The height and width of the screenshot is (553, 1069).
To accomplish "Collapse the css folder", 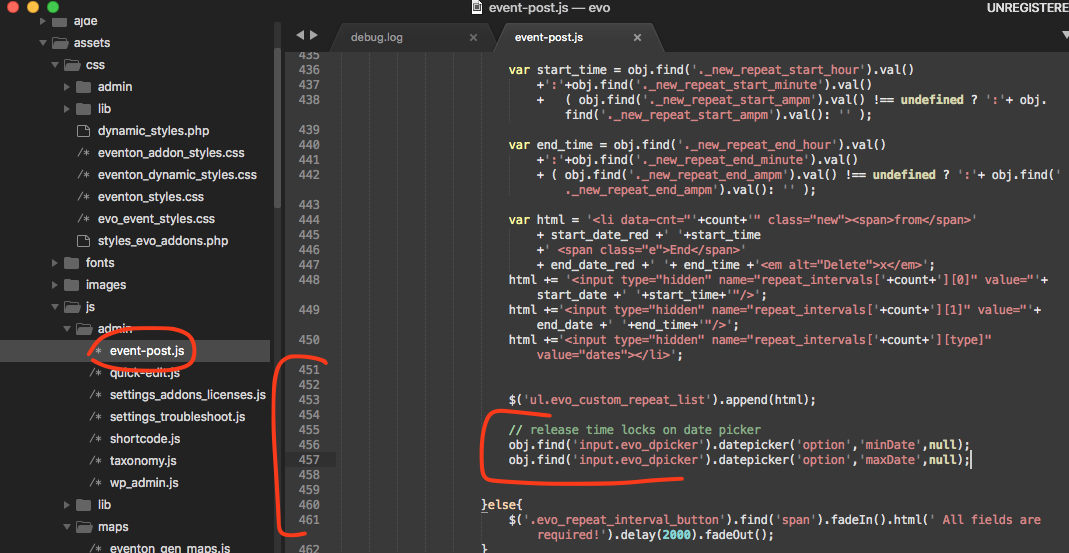I will click(x=55, y=65).
